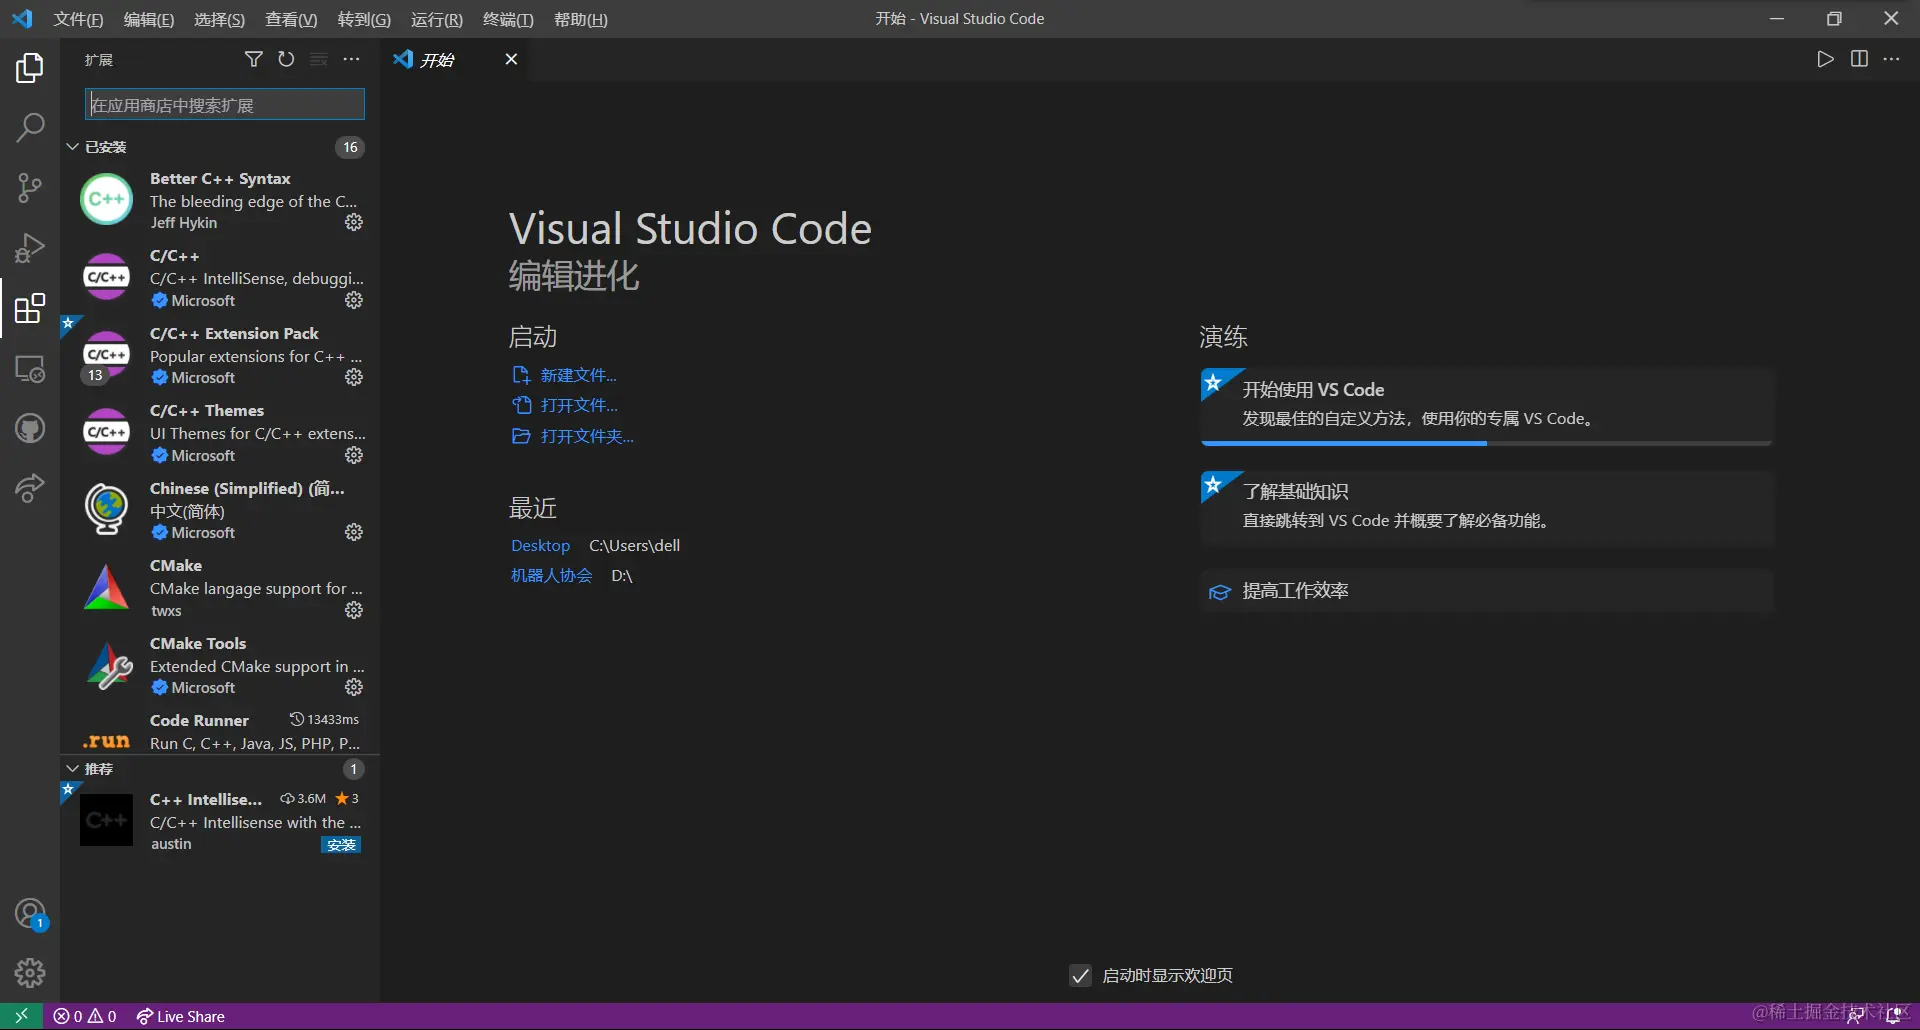Open the Explorer view in activity bar

tap(30, 68)
